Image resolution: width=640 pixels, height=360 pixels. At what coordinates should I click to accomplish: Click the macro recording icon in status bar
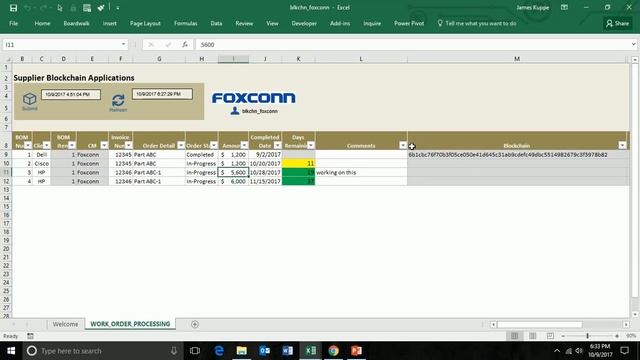point(30,336)
